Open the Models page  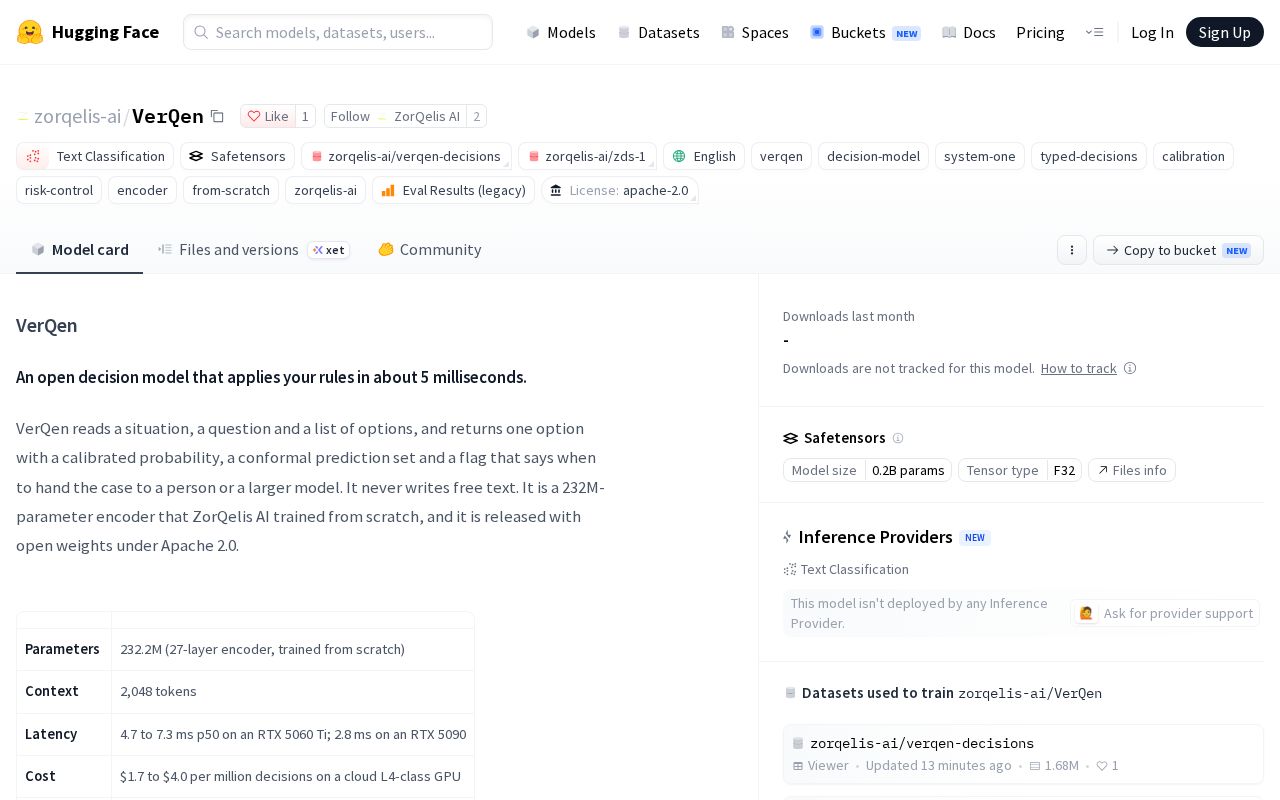561,32
